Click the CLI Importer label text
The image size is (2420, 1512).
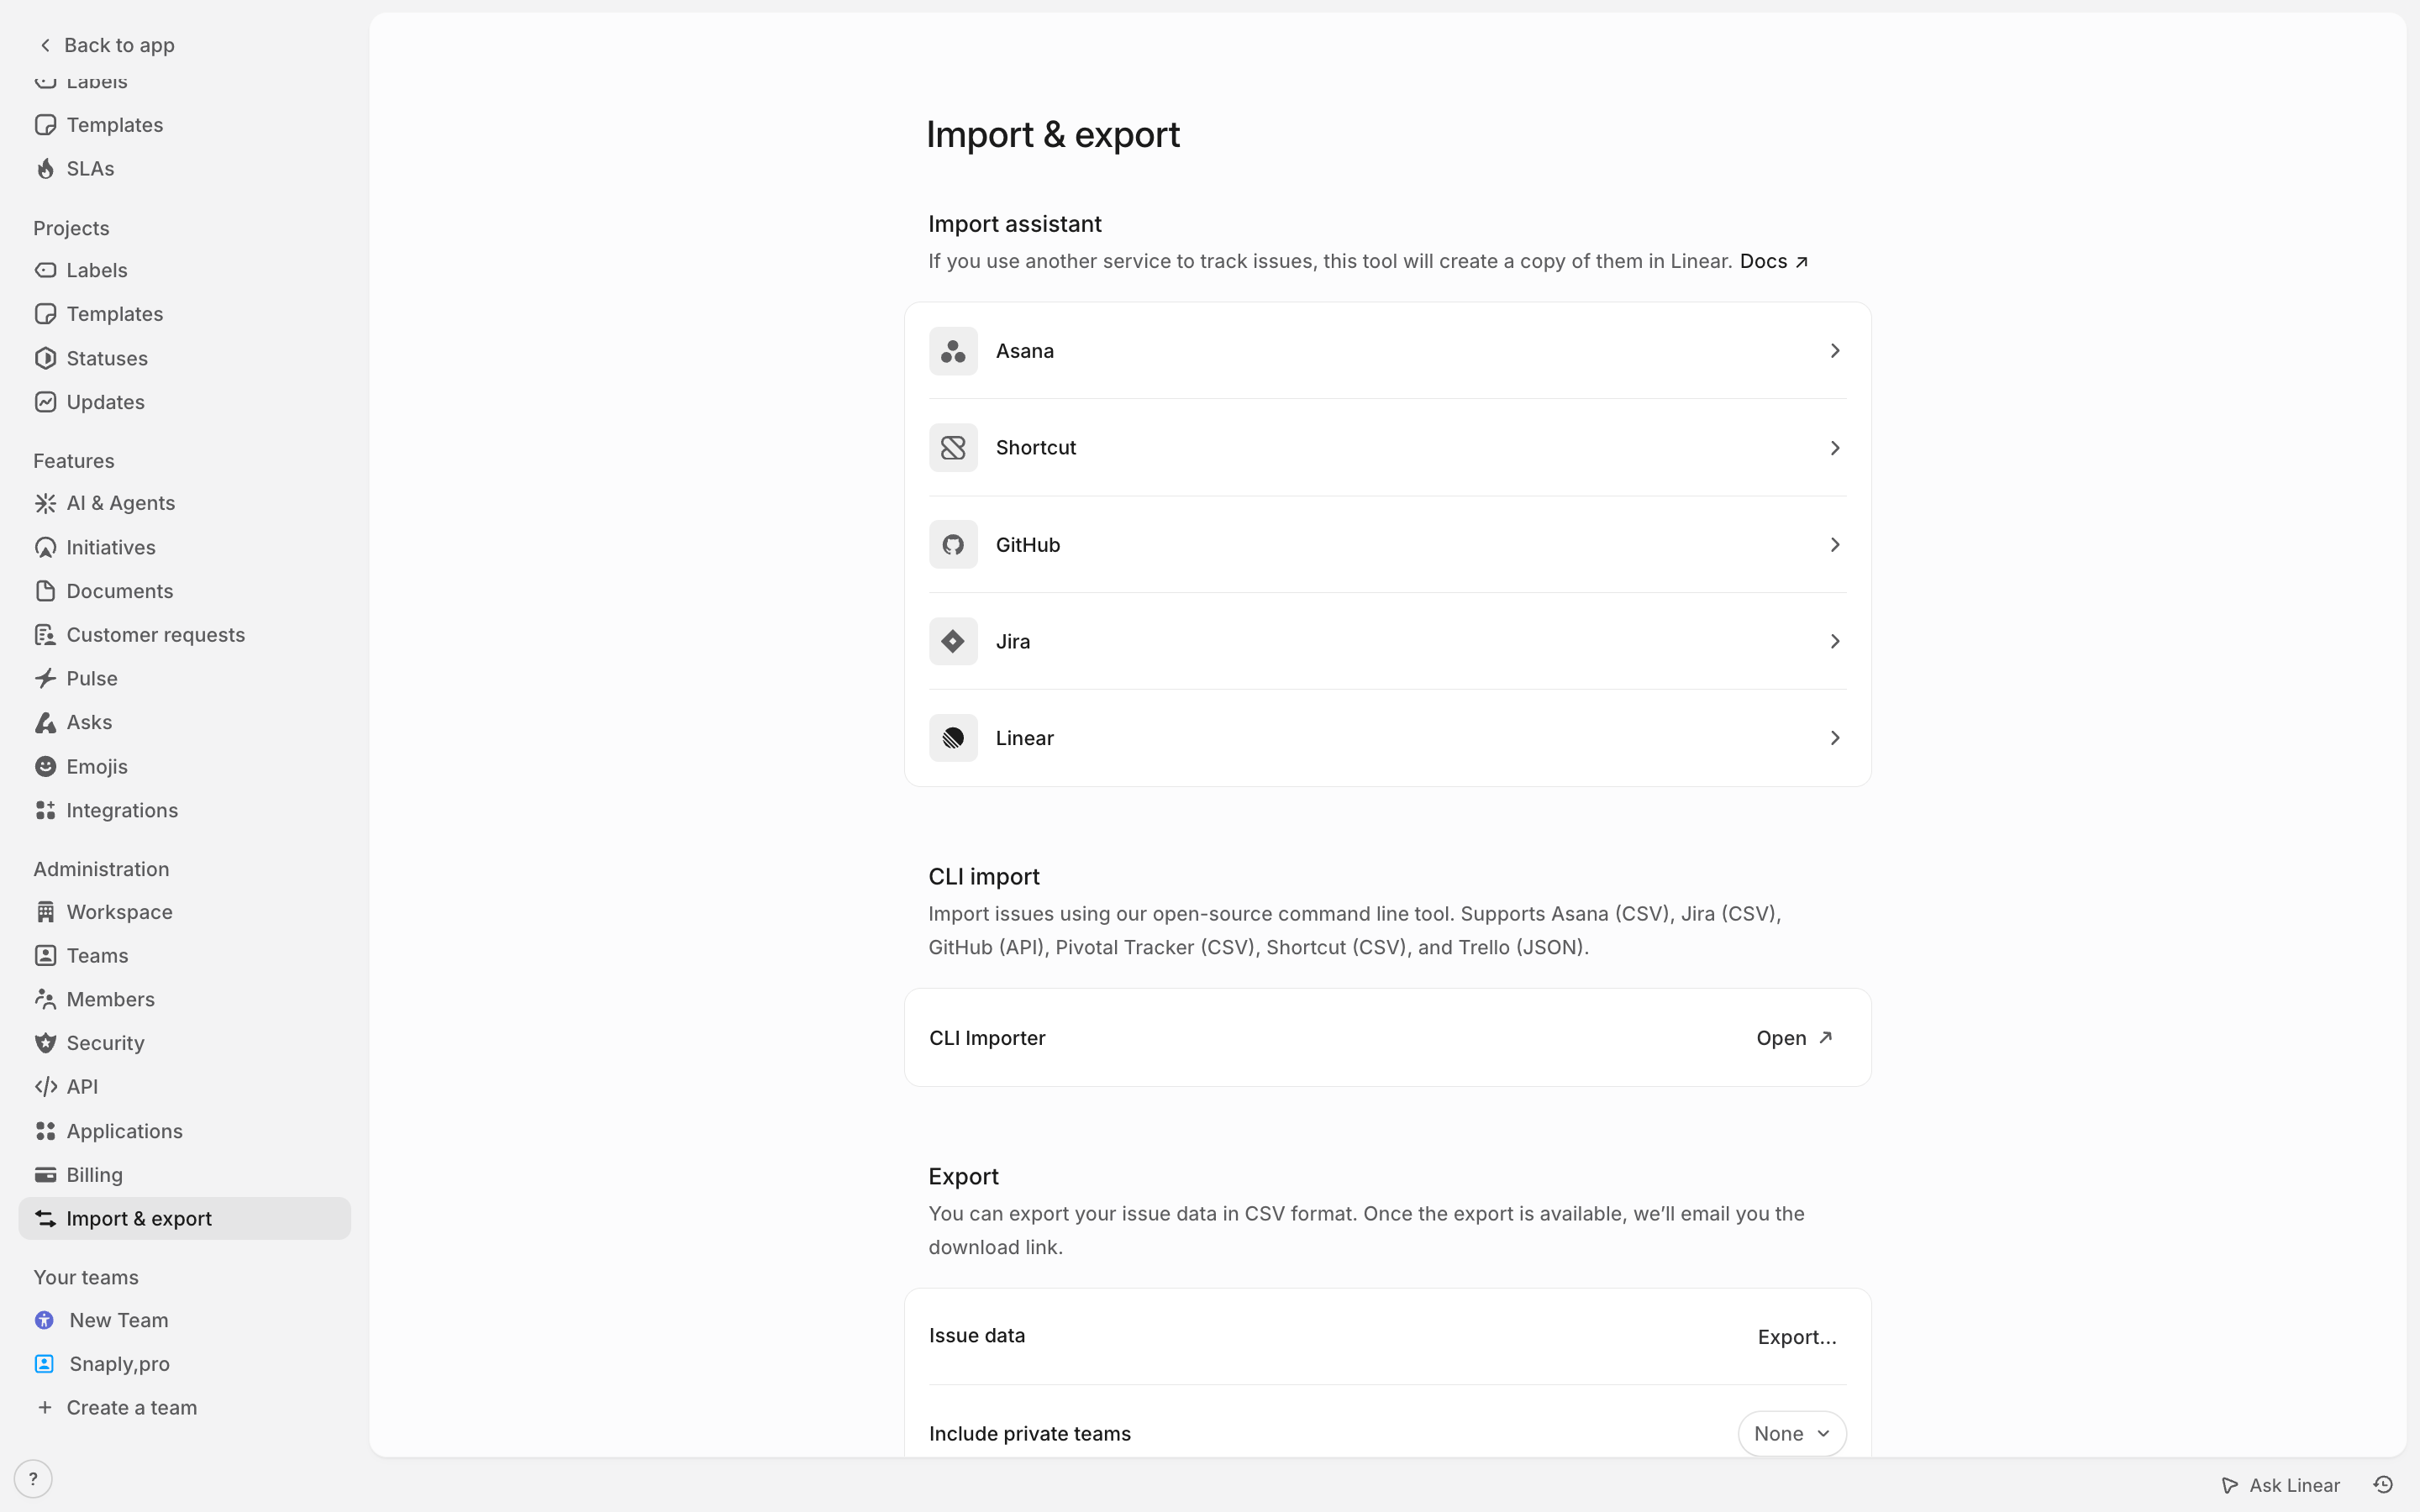(987, 1038)
